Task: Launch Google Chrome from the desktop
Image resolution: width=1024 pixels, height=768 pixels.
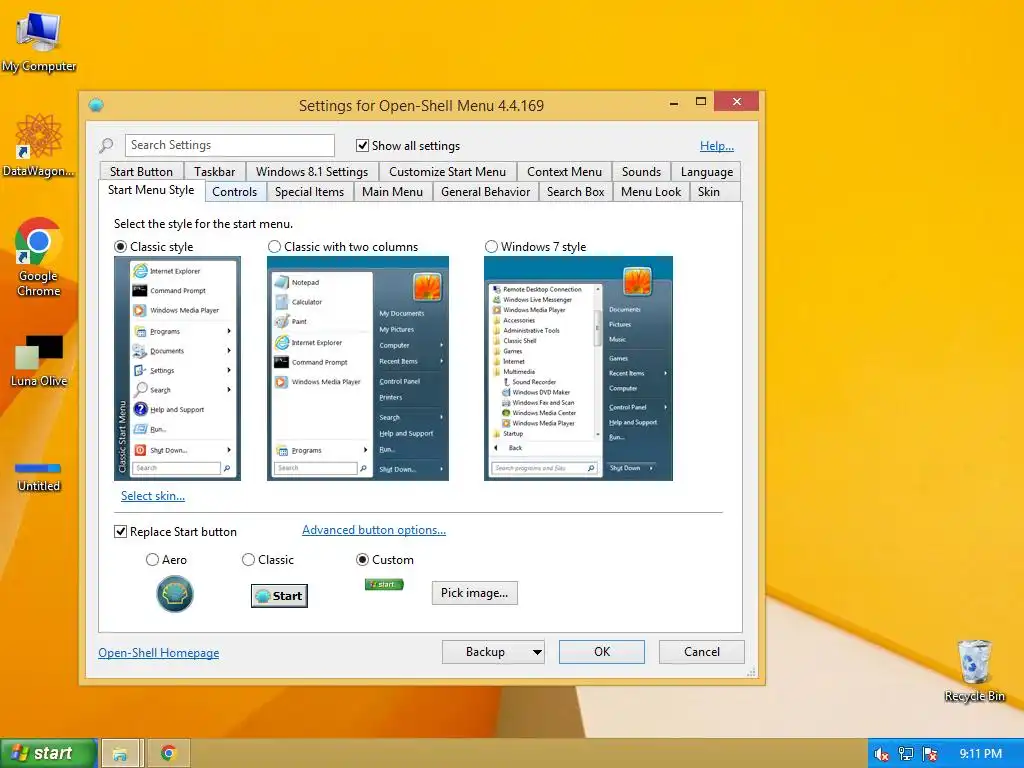Action: (39, 257)
